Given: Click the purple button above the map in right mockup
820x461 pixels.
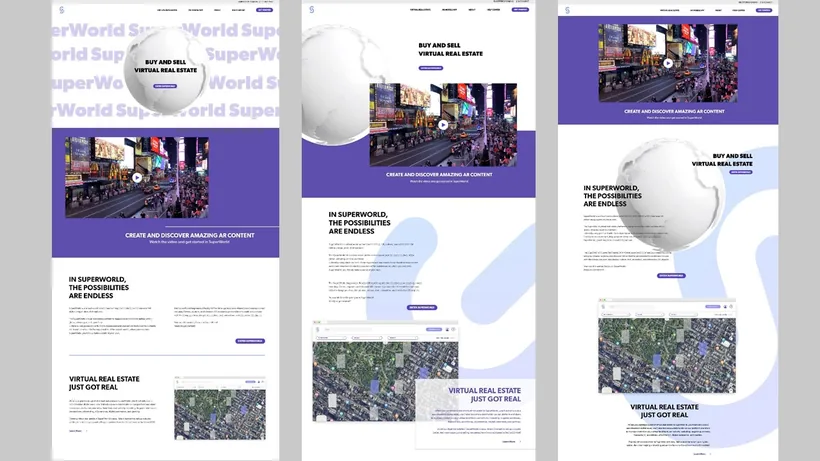Looking at the screenshot, I should tap(671, 275).
